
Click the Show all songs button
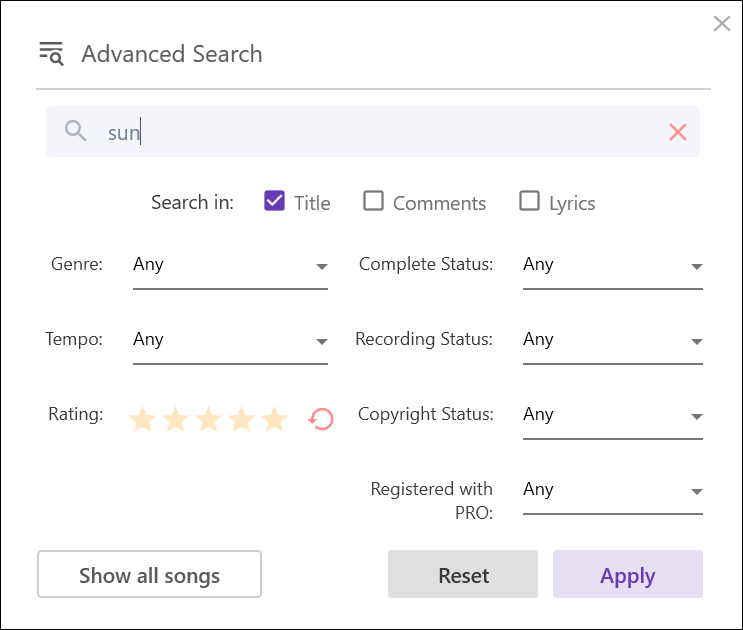click(149, 575)
